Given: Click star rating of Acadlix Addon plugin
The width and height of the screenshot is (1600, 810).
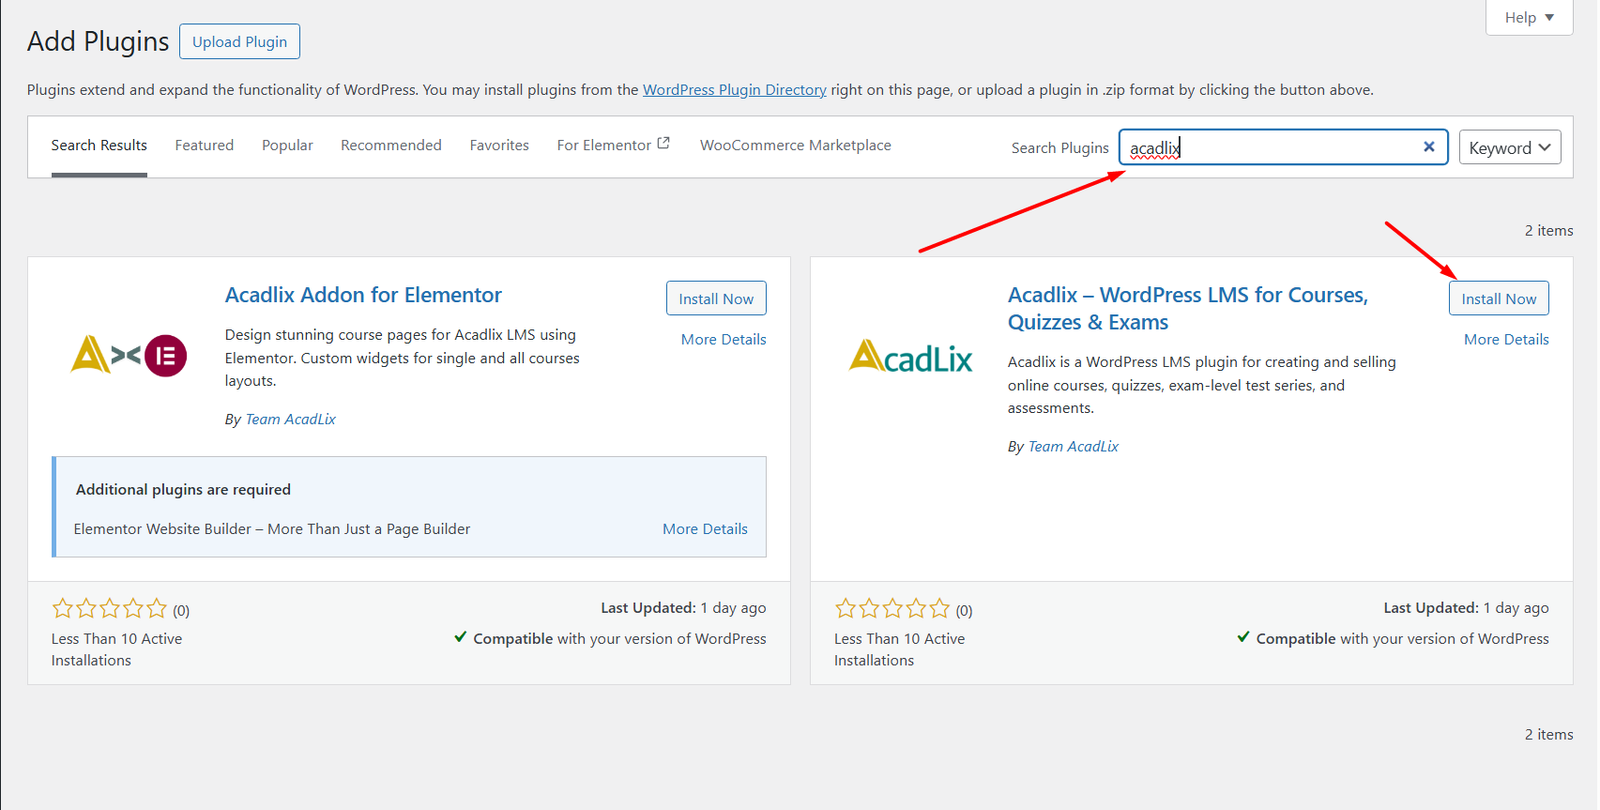Looking at the screenshot, I should point(110,609).
